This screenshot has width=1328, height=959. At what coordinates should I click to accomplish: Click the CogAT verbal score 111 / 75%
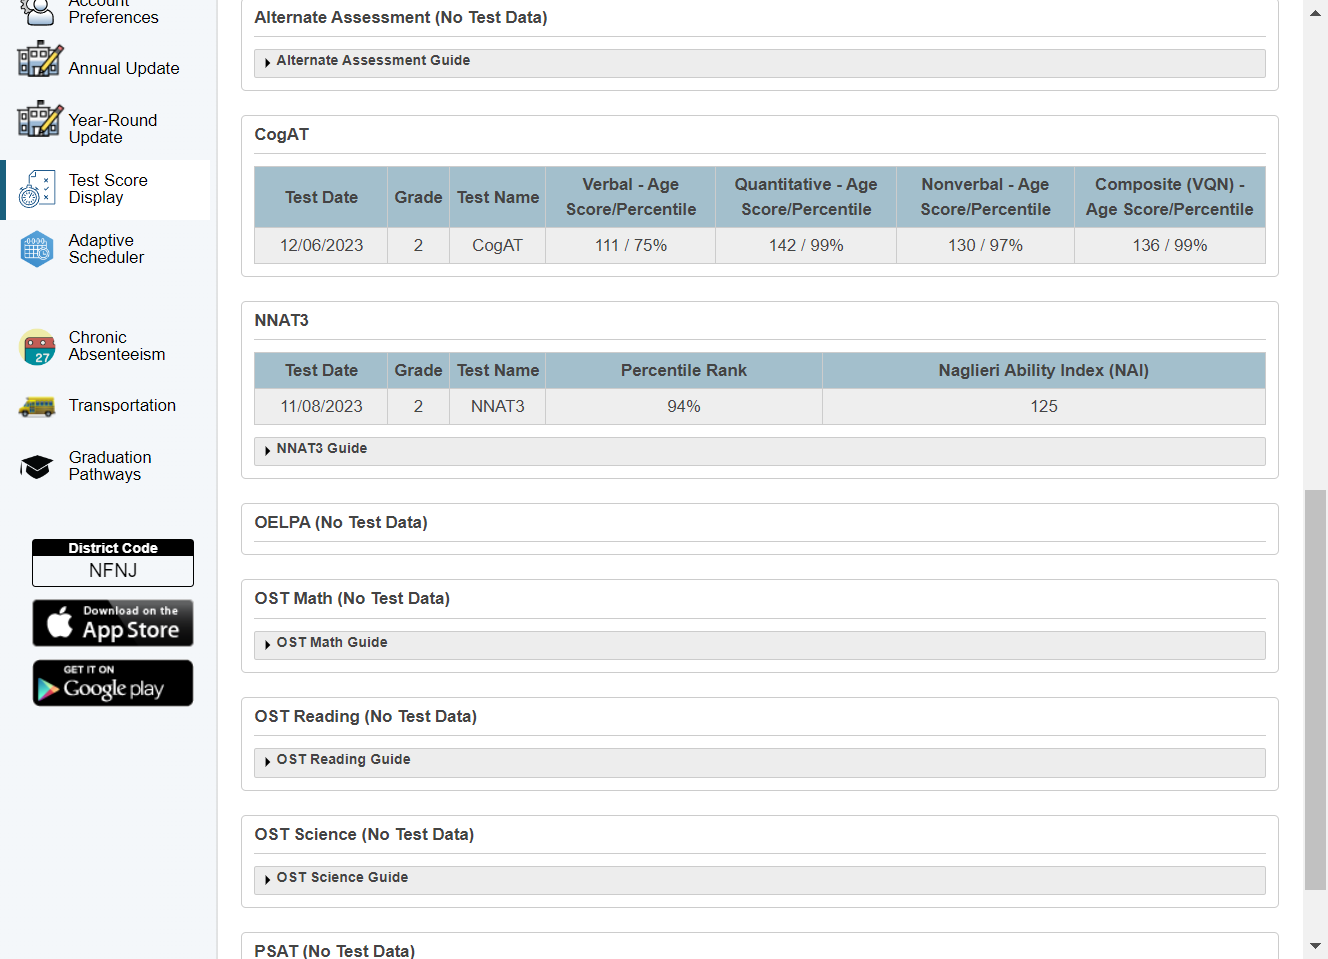point(631,245)
